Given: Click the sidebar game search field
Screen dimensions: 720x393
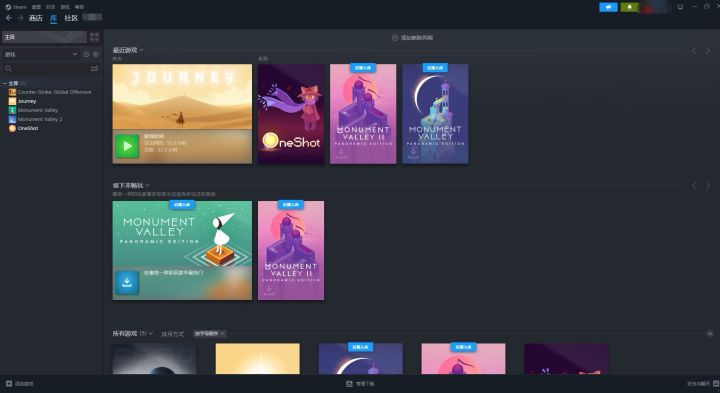Looking at the screenshot, I should tap(46, 68).
